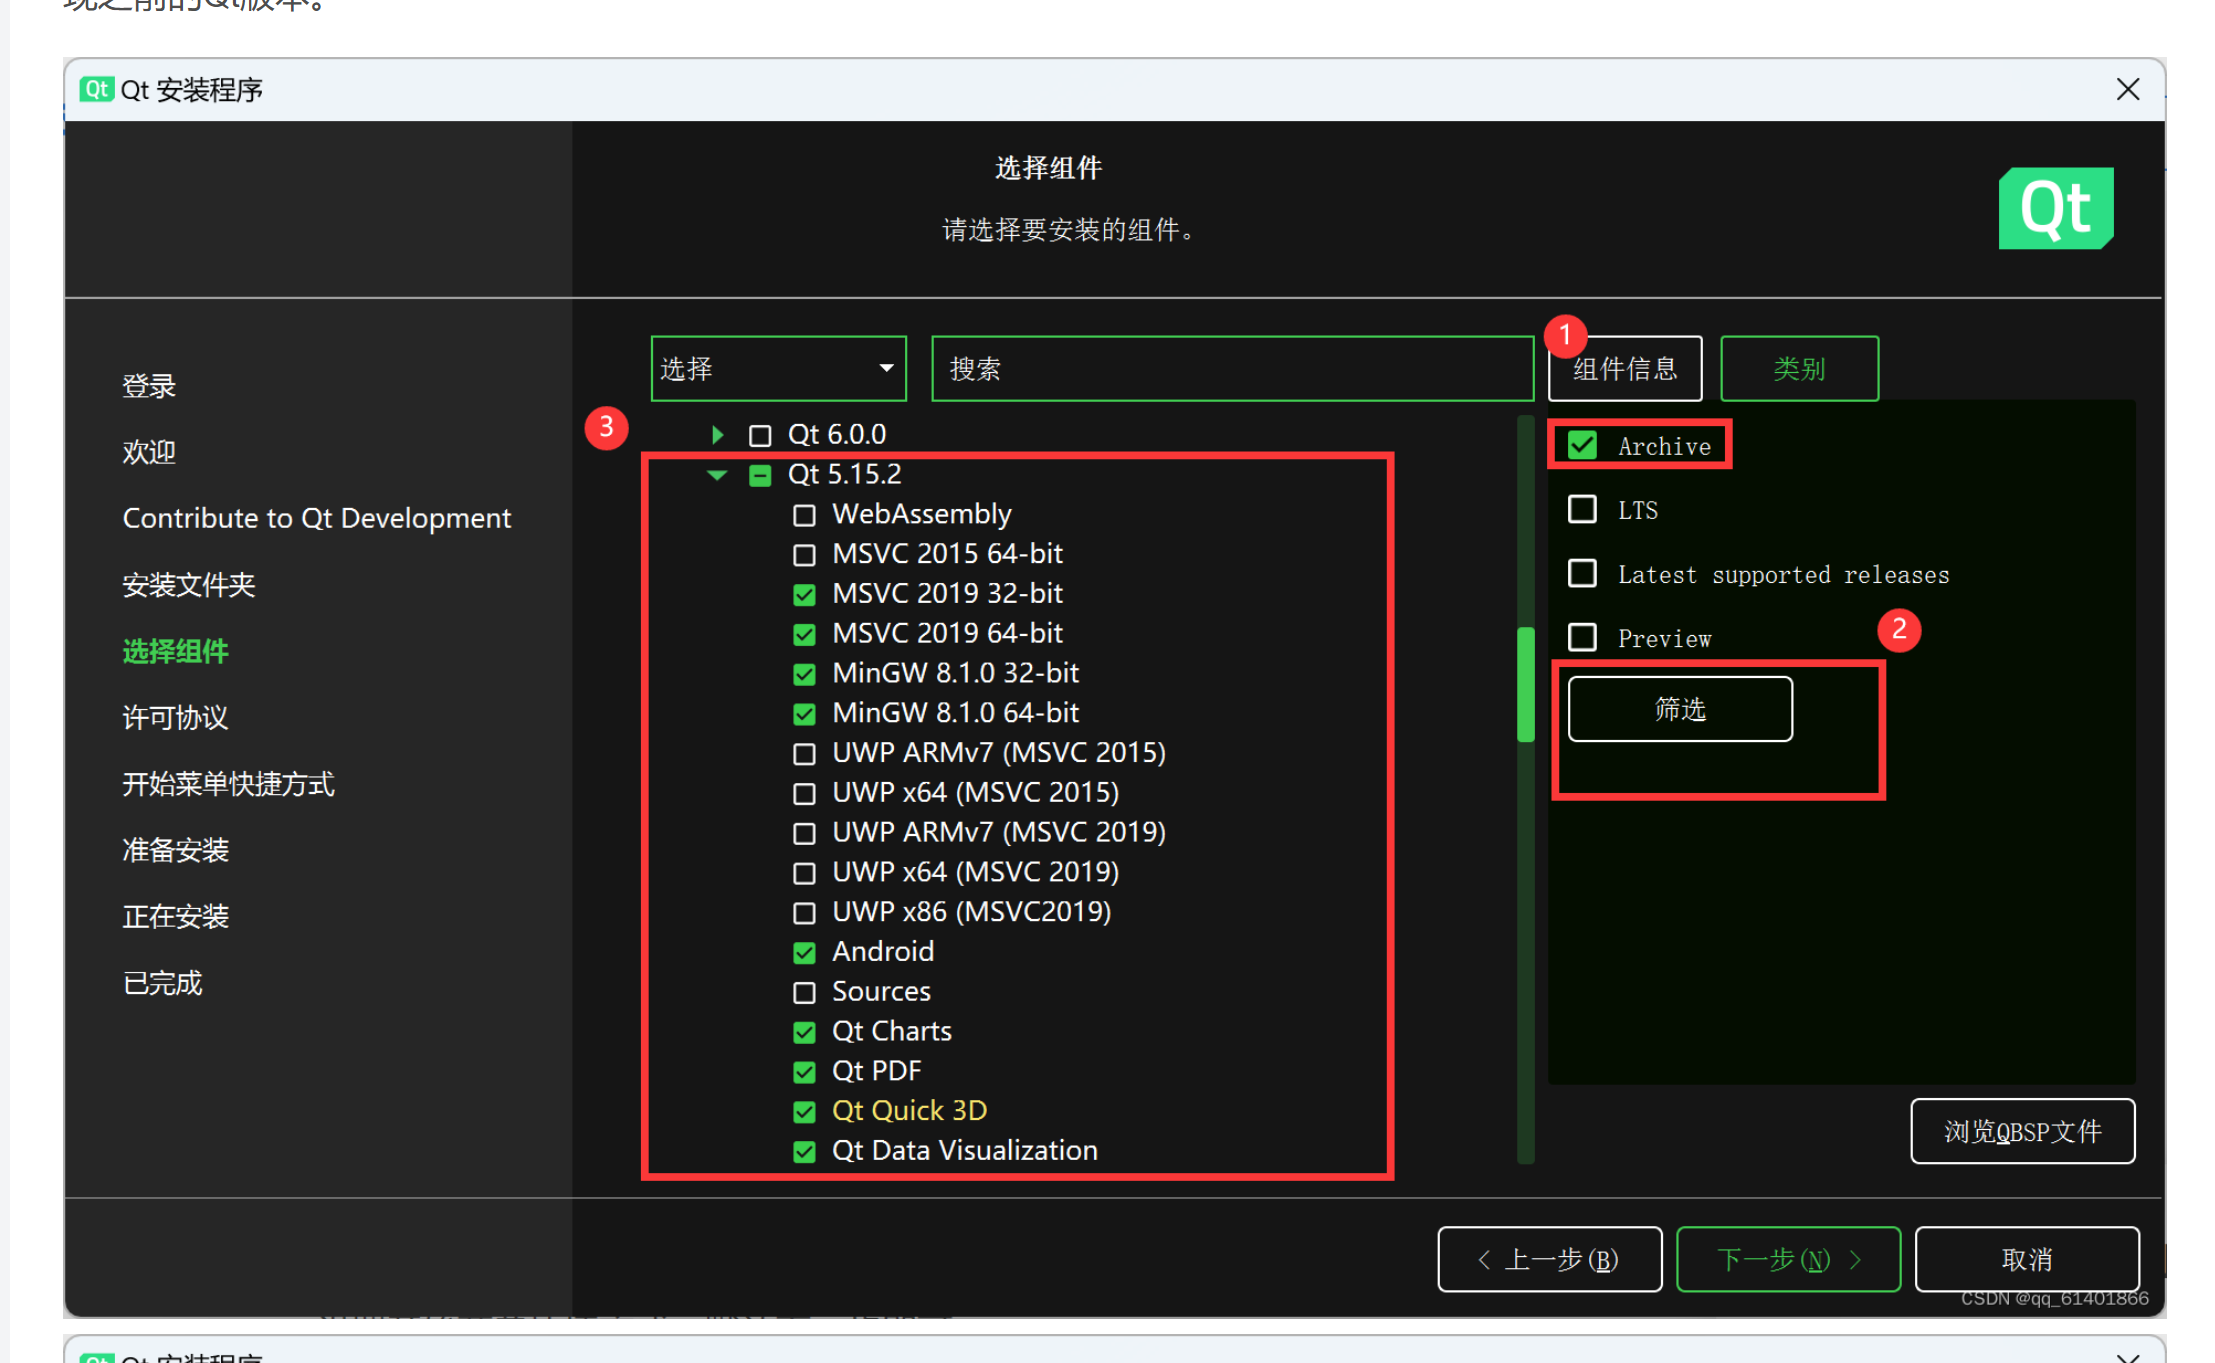
Task: Click the Sources tree row label
Action: 881,991
